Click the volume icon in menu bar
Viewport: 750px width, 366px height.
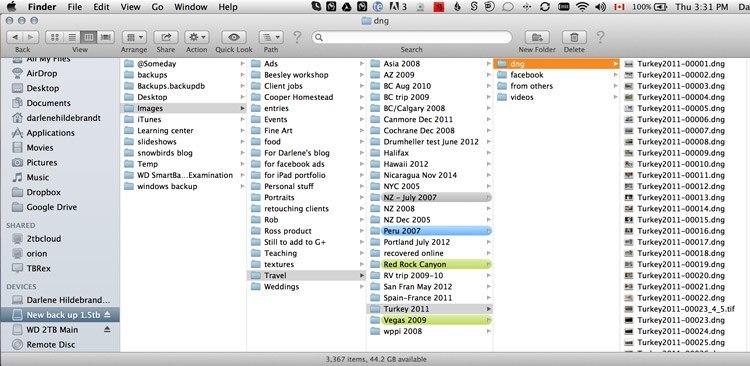600,7
